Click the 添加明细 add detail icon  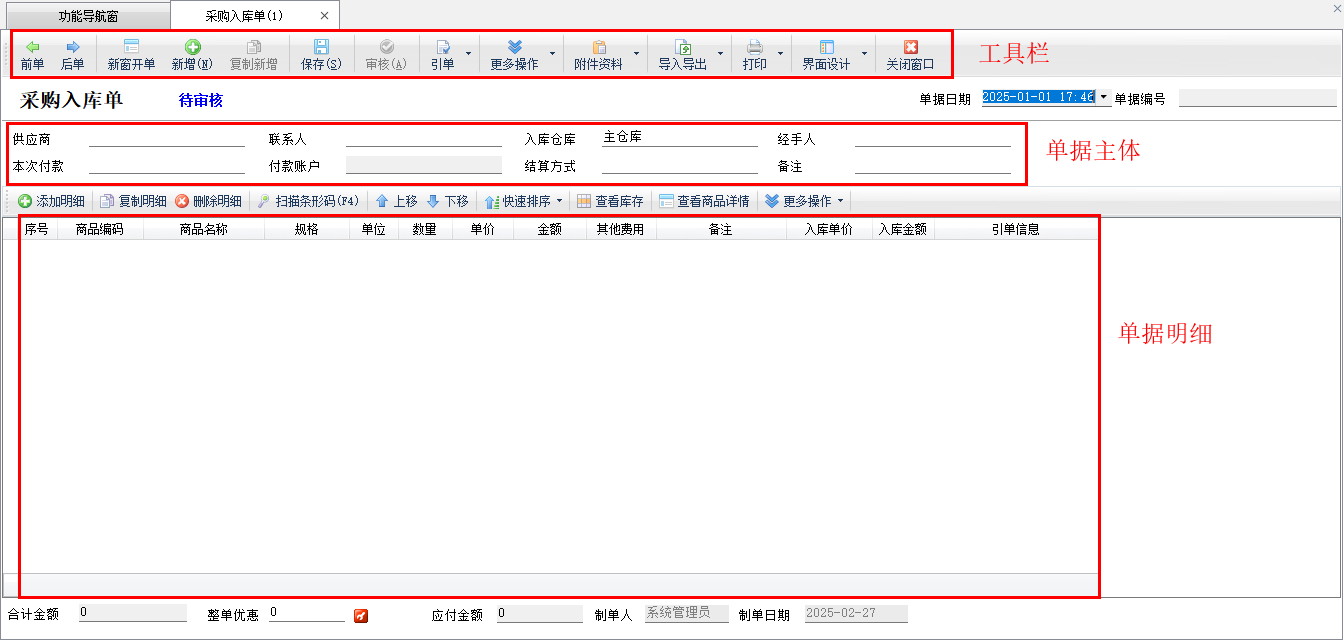pyautogui.click(x=25, y=201)
